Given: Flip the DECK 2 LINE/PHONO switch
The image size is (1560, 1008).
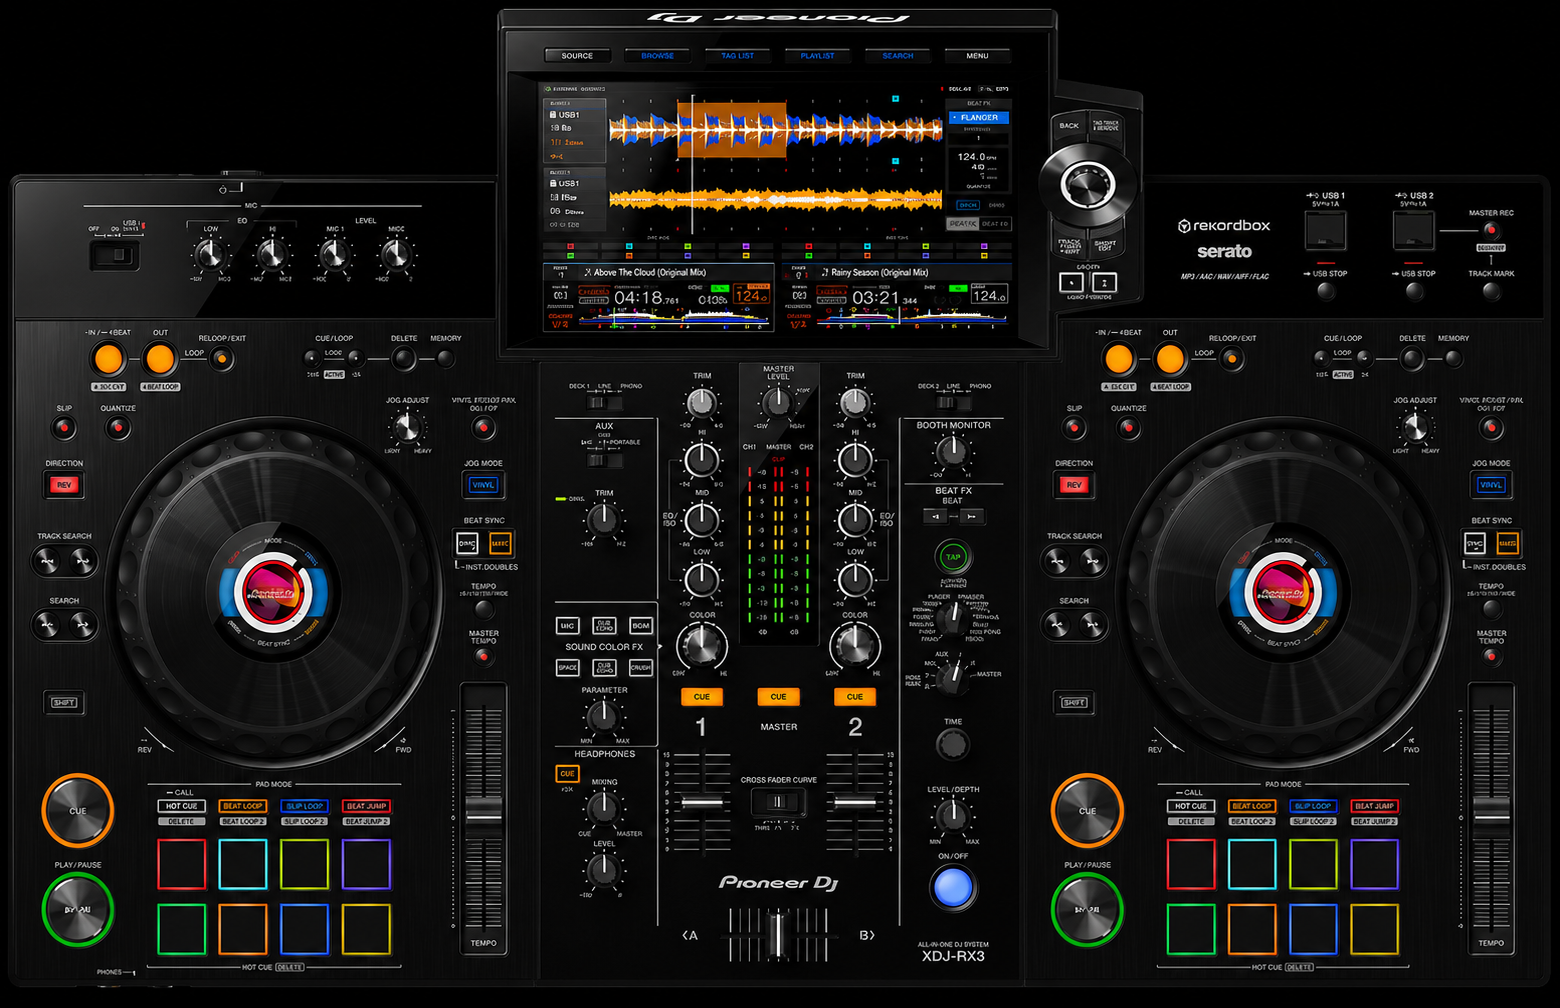Looking at the screenshot, I should [x=954, y=402].
